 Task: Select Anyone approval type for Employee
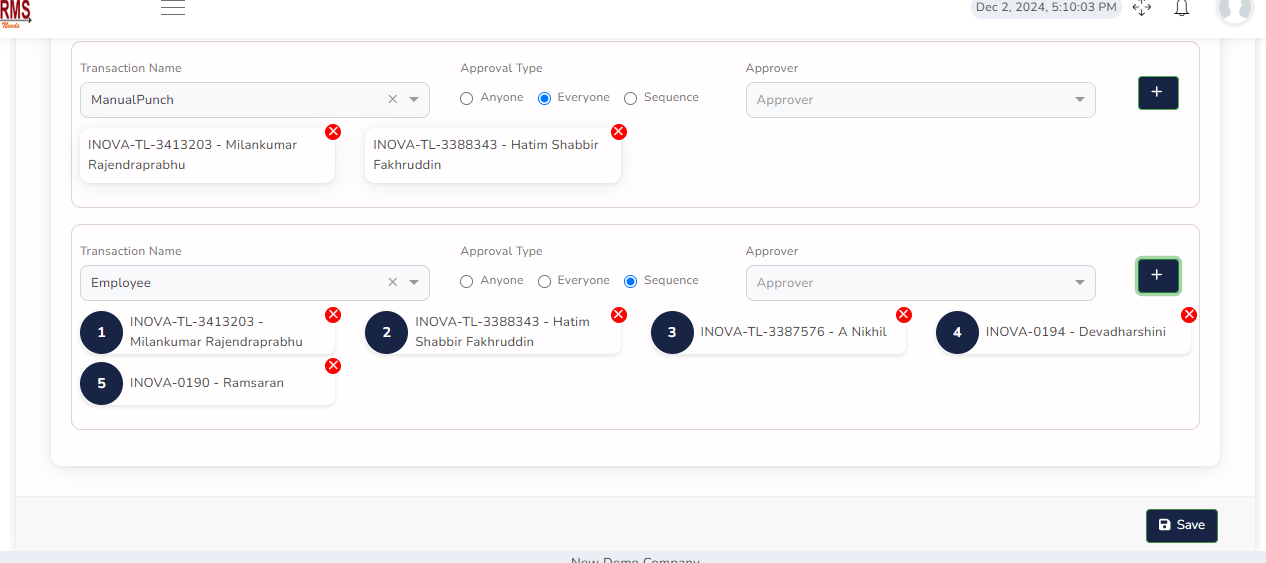467,281
